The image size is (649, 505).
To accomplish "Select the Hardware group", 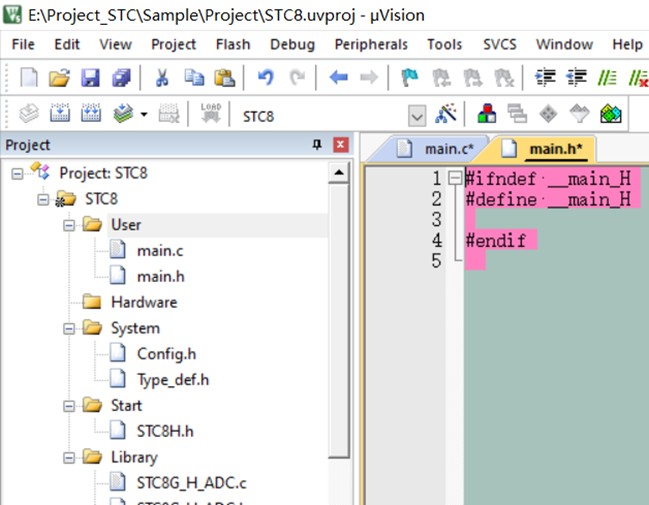I will click(x=144, y=302).
